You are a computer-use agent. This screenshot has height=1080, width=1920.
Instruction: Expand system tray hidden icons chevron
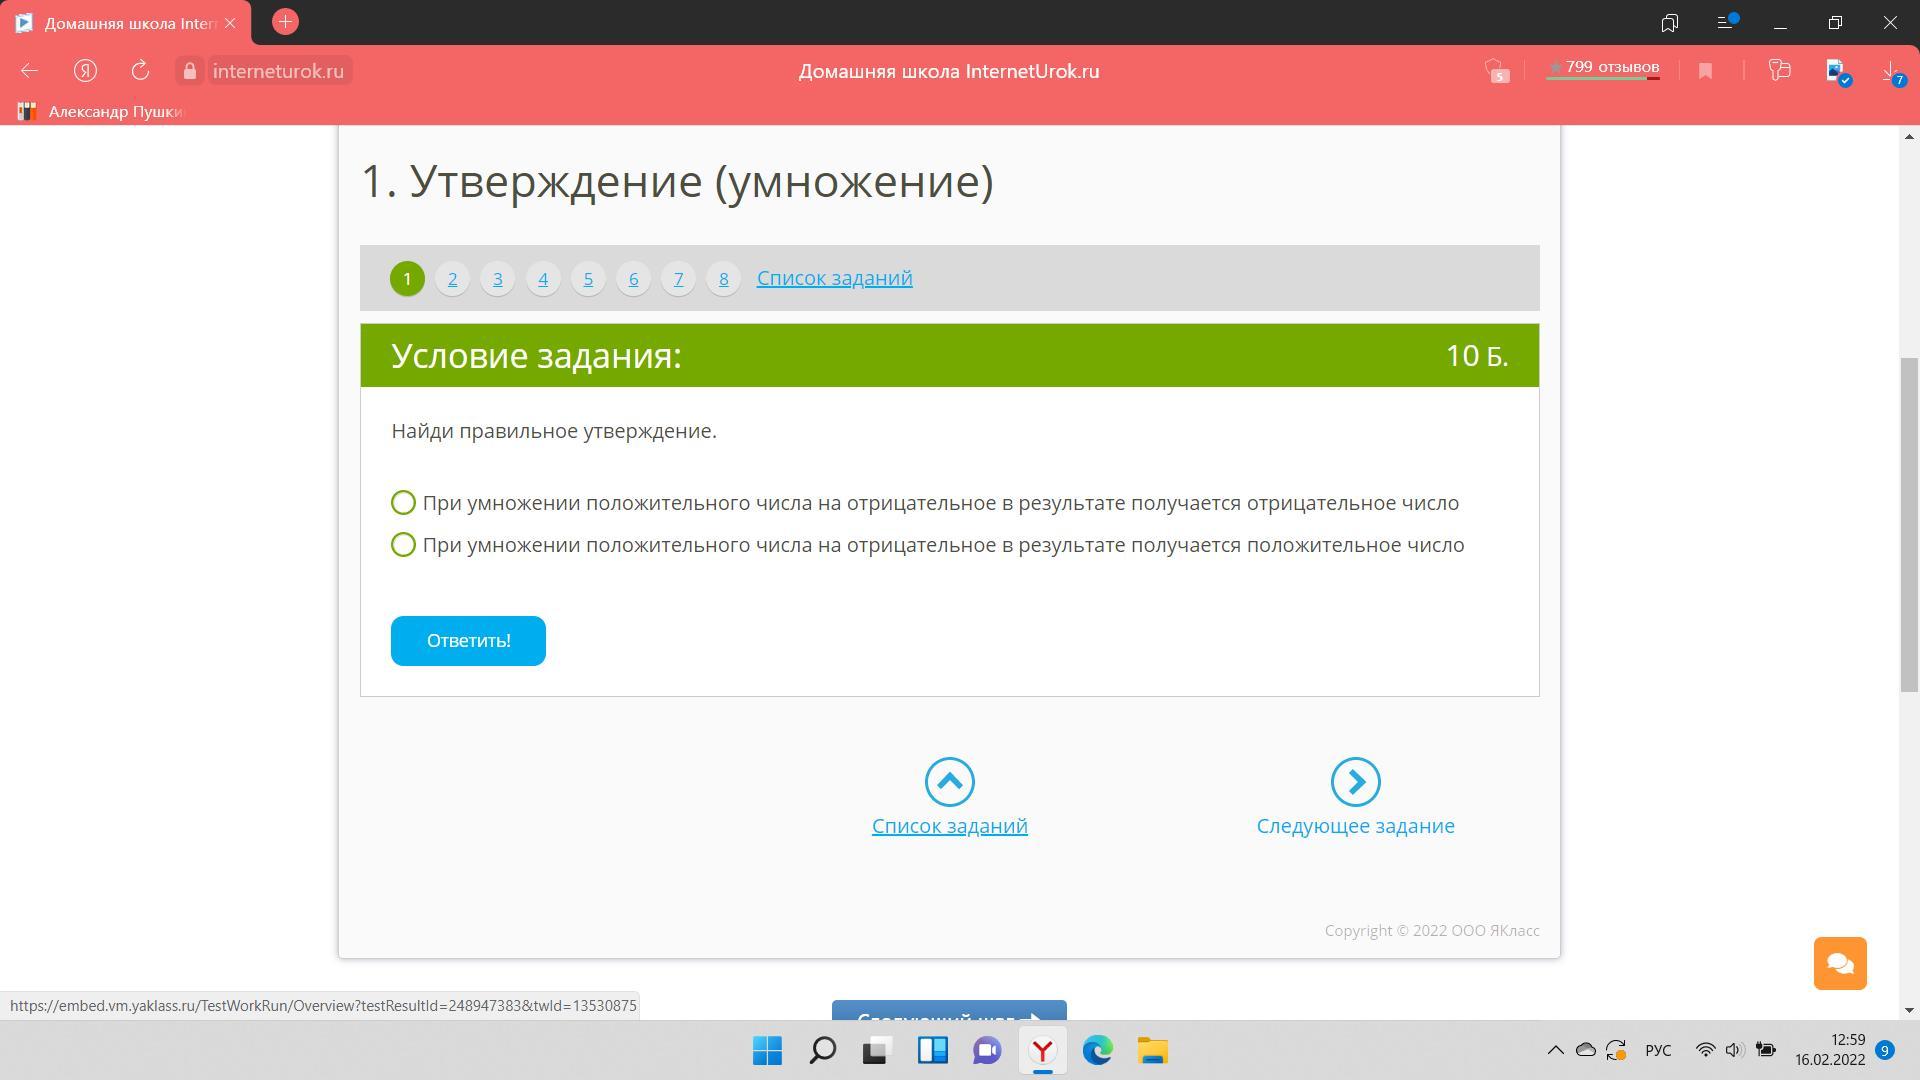(x=1555, y=1050)
